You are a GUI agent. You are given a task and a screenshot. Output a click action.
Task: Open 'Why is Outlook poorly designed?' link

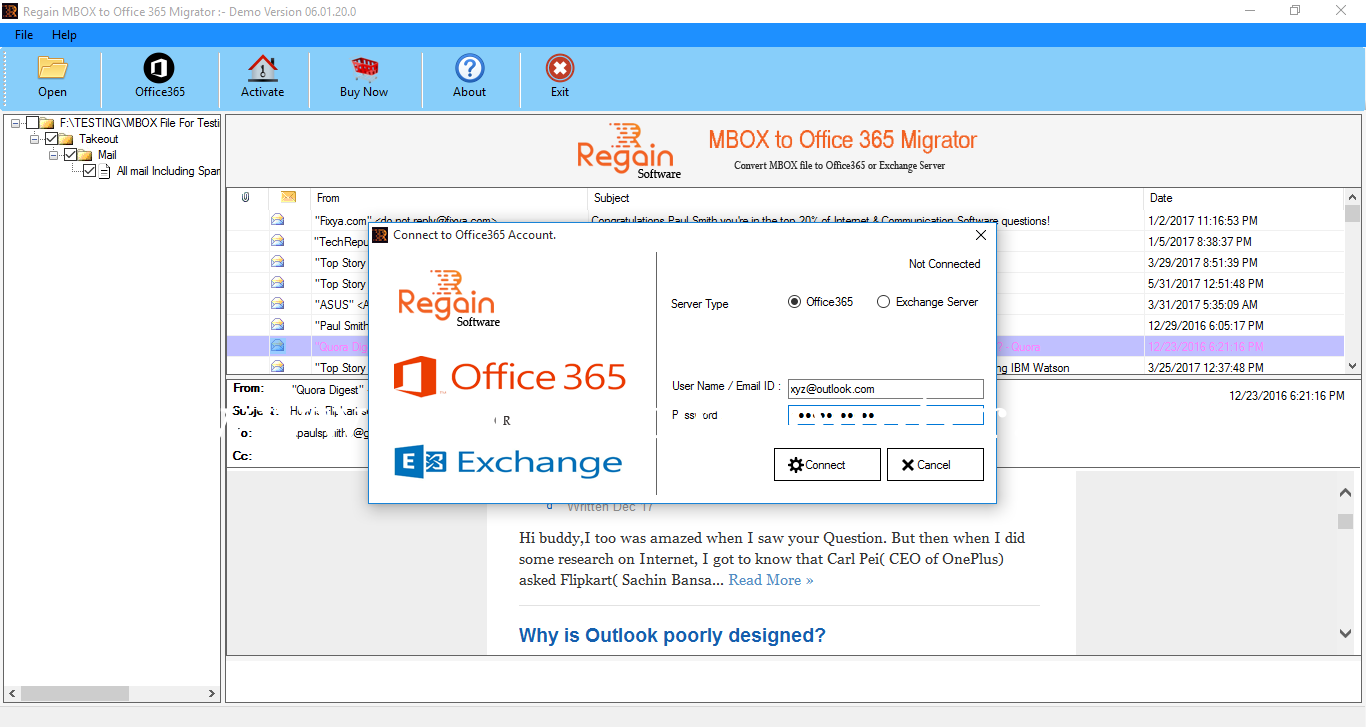672,636
